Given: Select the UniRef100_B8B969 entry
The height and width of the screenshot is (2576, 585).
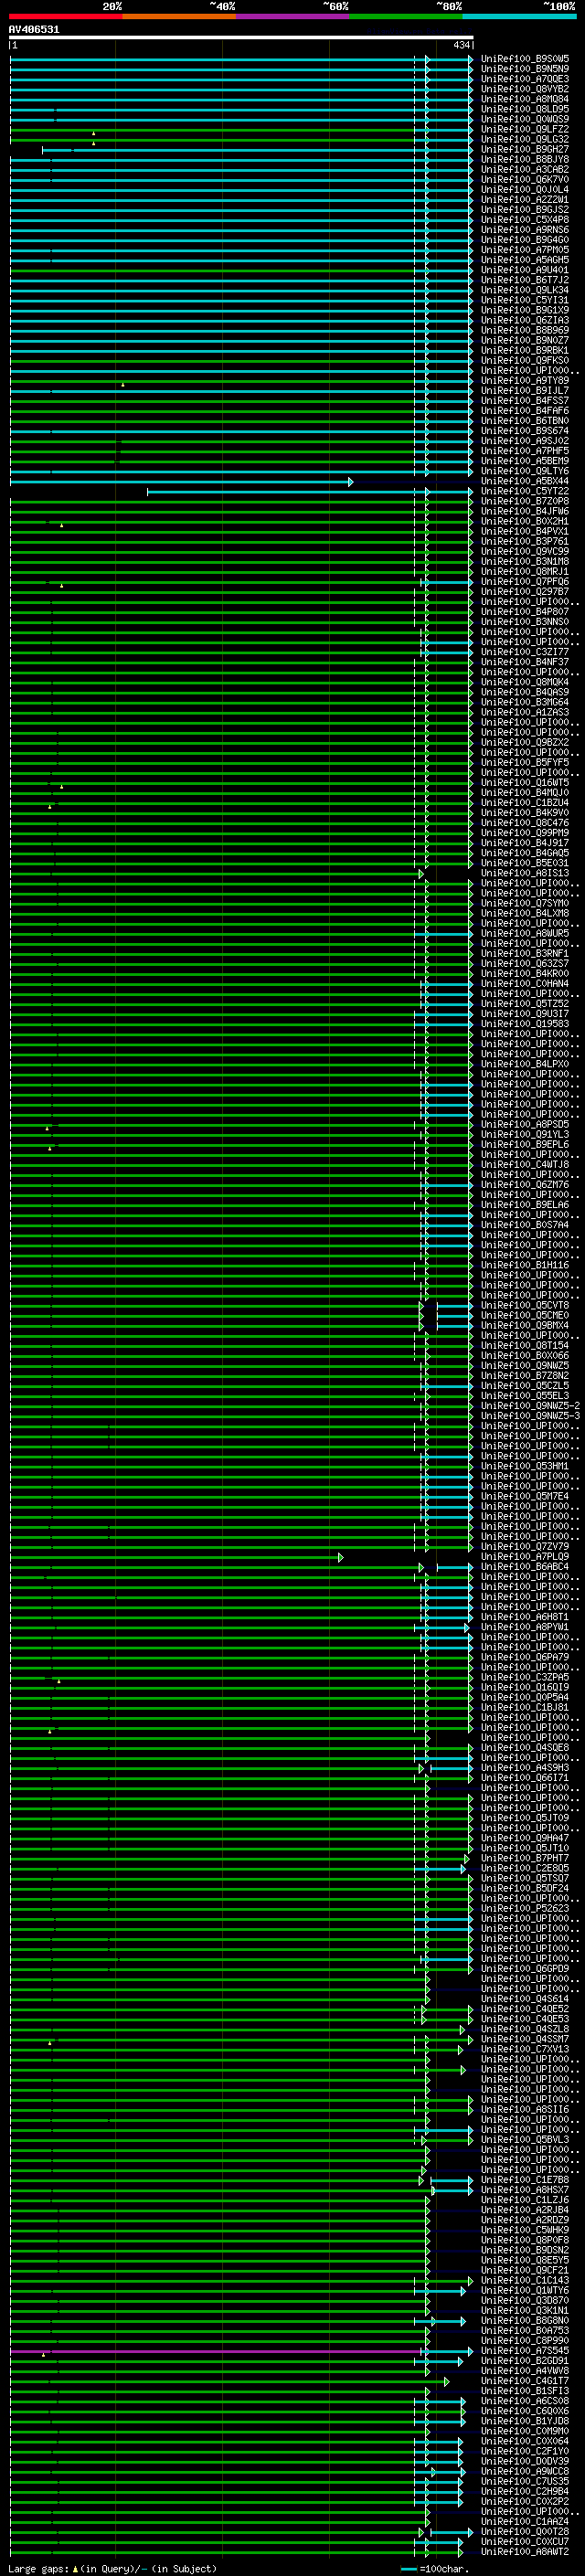Looking at the screenshot, I should (525, 330).
